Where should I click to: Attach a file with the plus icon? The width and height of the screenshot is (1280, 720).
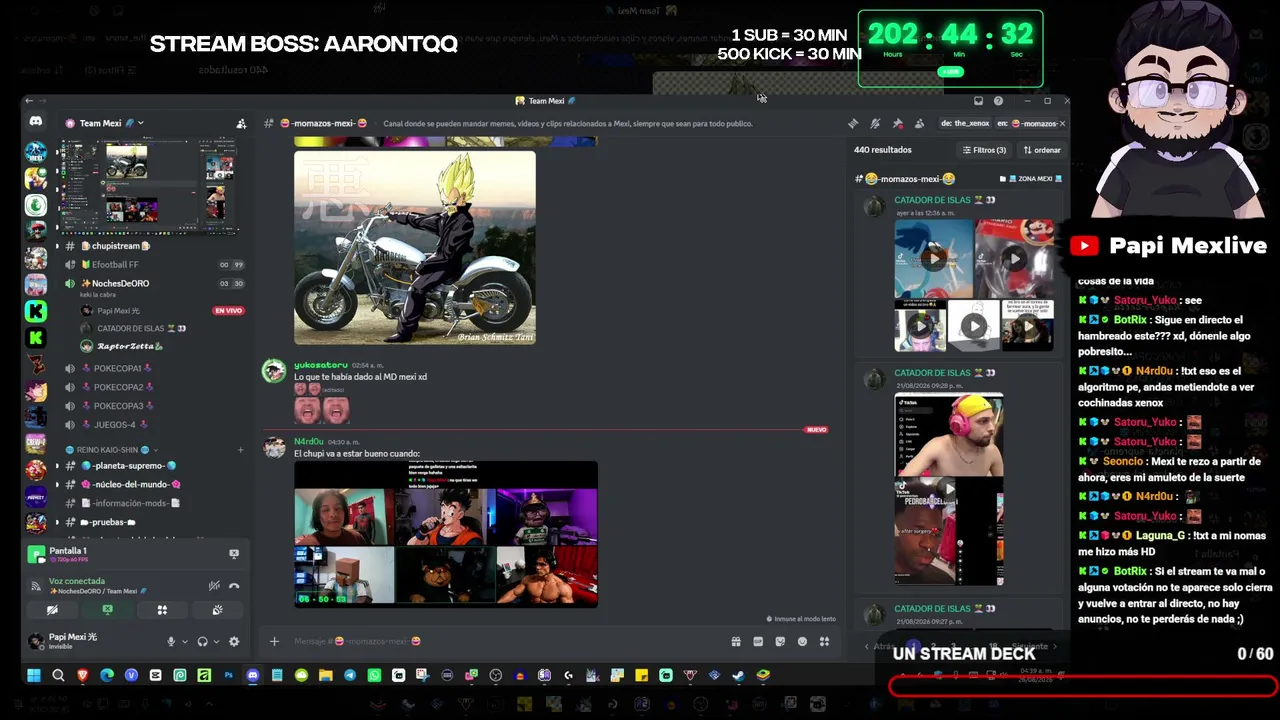click(x=274, y=642)
